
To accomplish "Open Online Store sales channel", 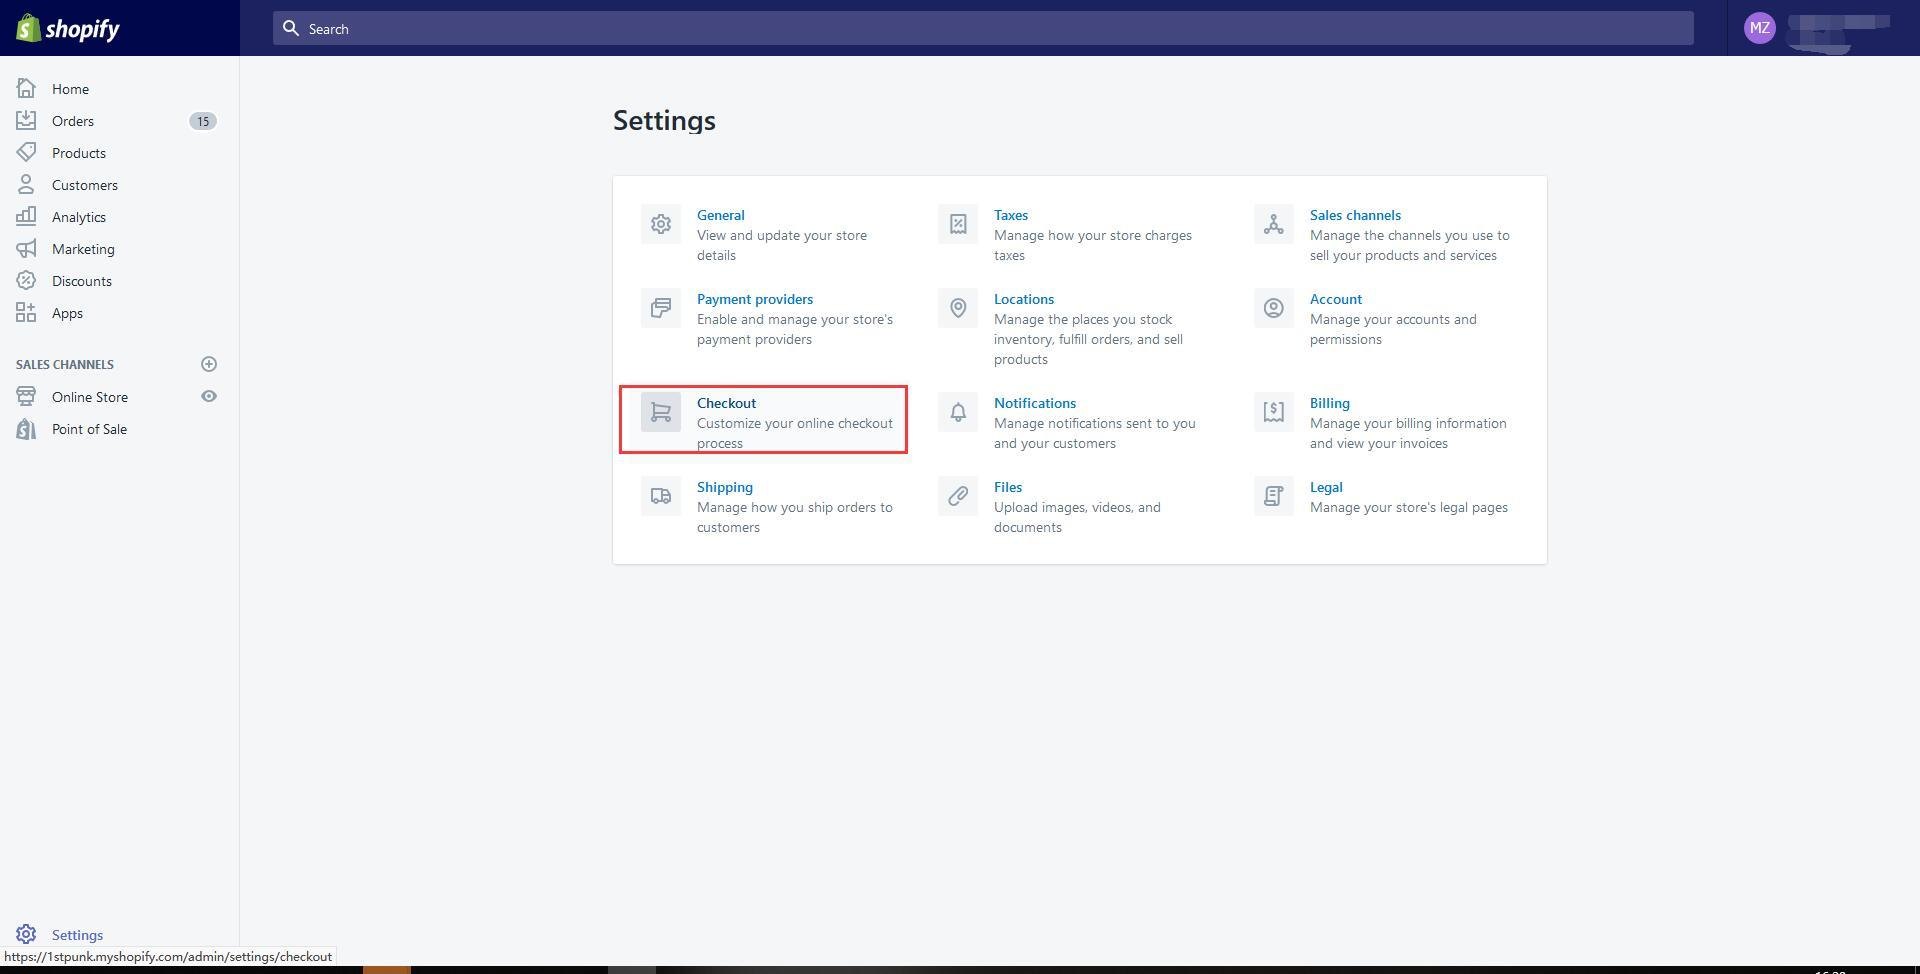I will 90,397.
